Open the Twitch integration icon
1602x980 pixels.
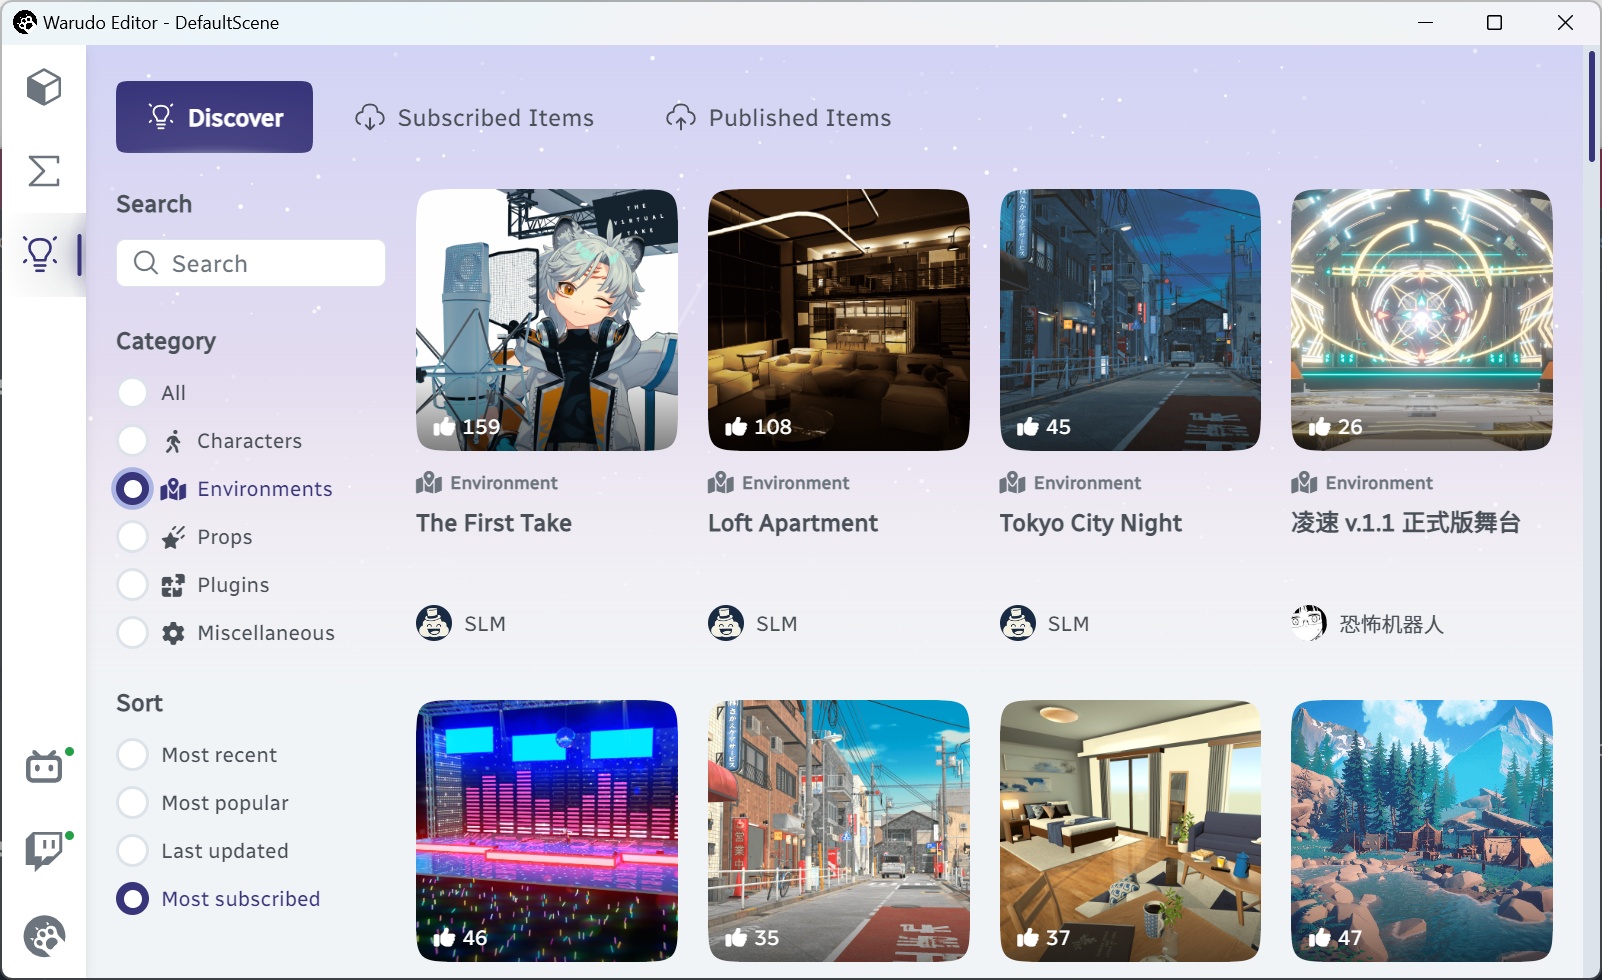(44, 851)
